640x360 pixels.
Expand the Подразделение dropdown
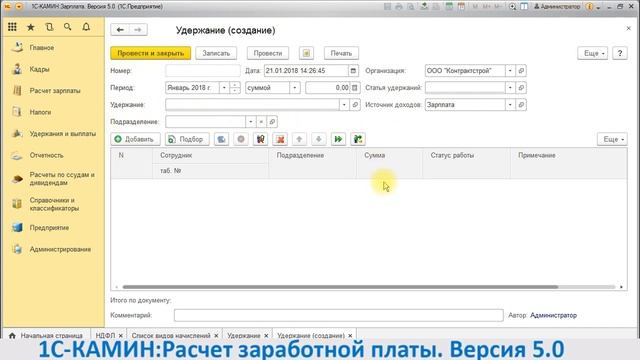tap(251, 122)
